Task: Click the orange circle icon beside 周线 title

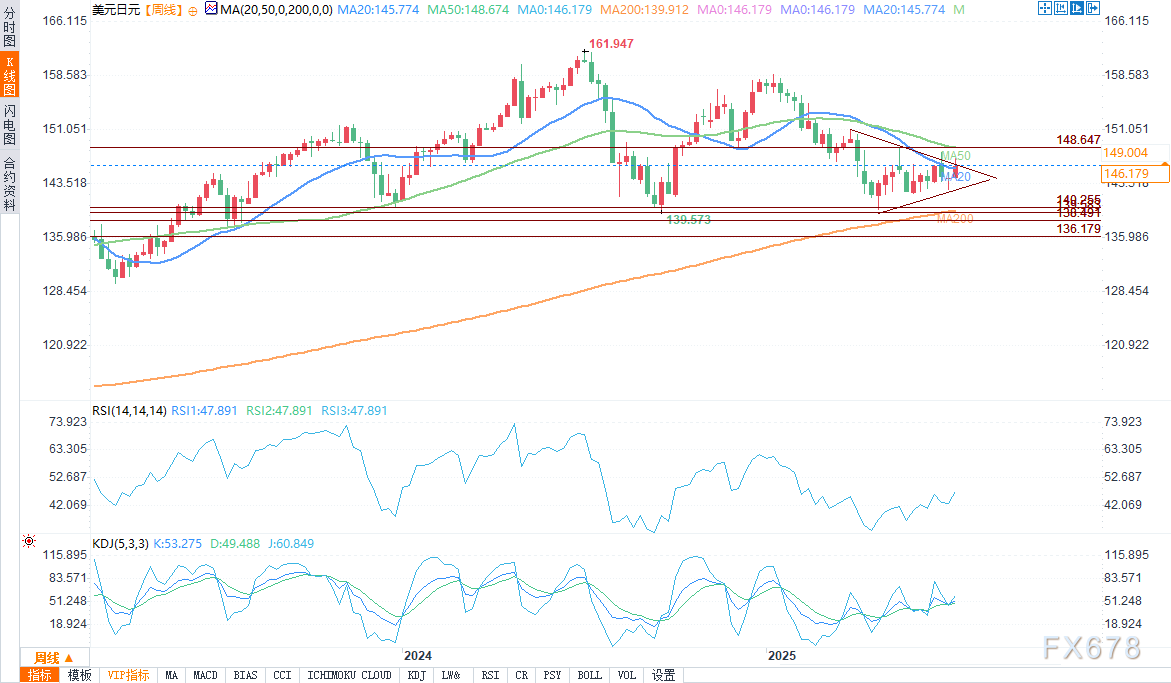Action: (x=192, y=9)
